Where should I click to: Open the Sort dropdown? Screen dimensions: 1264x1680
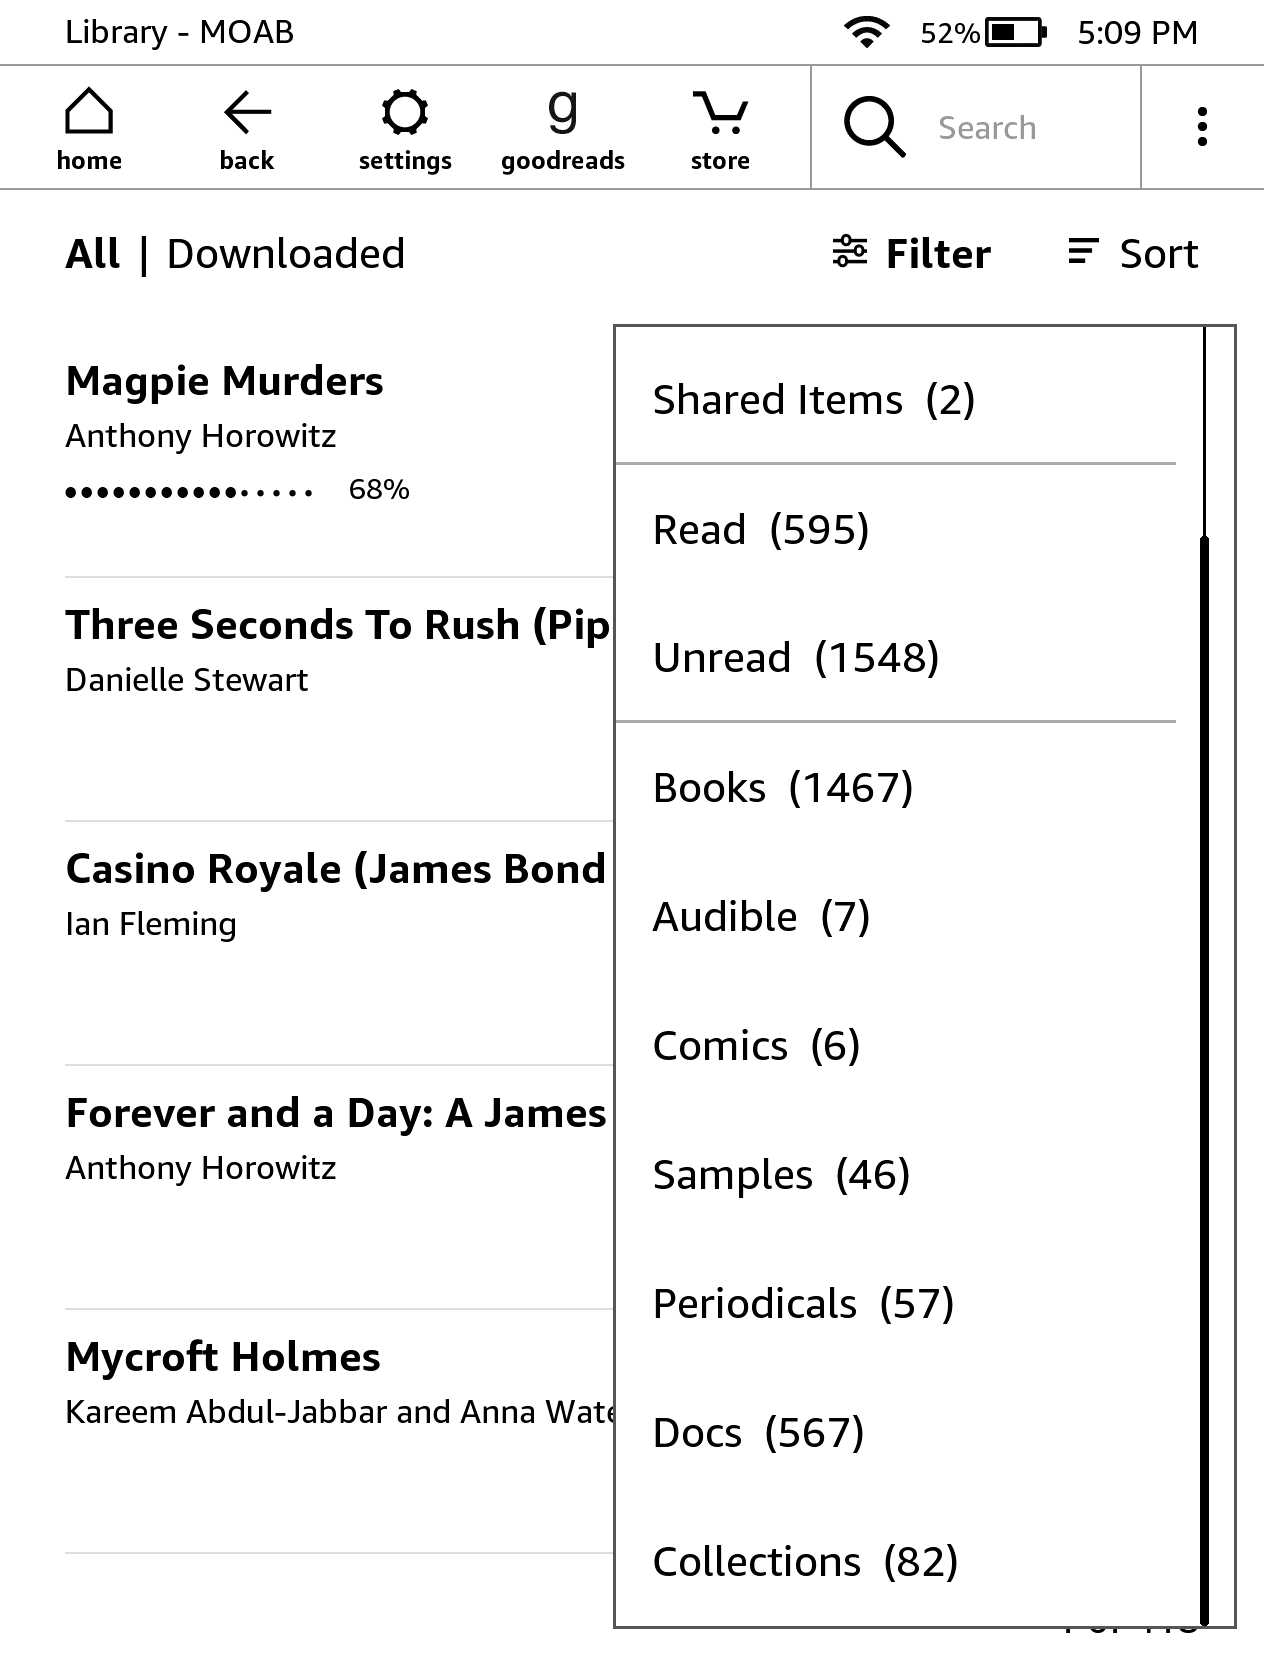click(1133, 254)
